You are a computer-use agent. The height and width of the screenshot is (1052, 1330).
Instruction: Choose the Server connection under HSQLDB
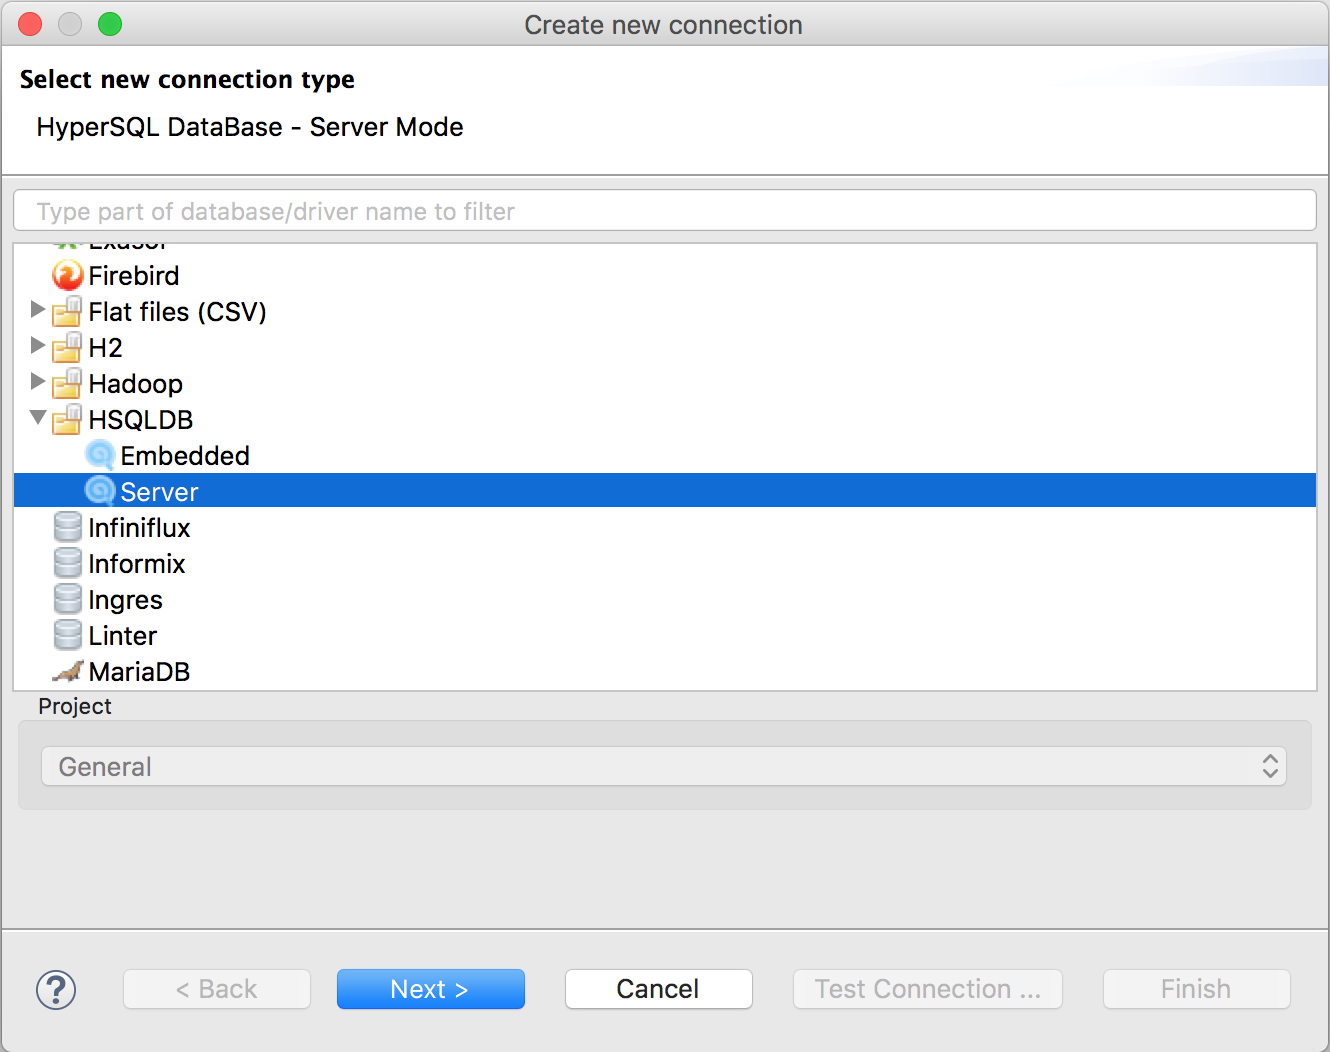click(x=158, y=491)
